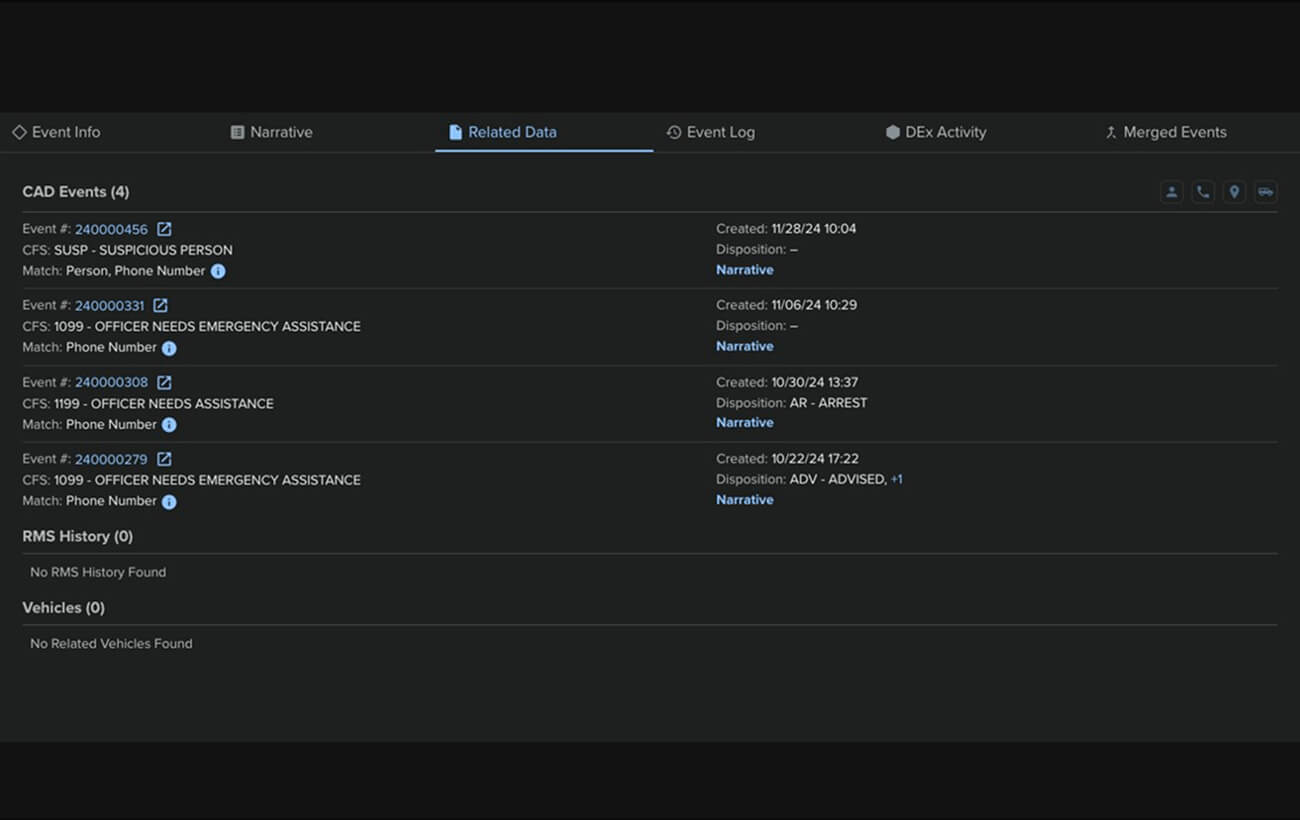Image resolution: width=1300 pixels, height=820 pixels.
Task: Open the DEx Activity tab
Action: tap(936, 132)
